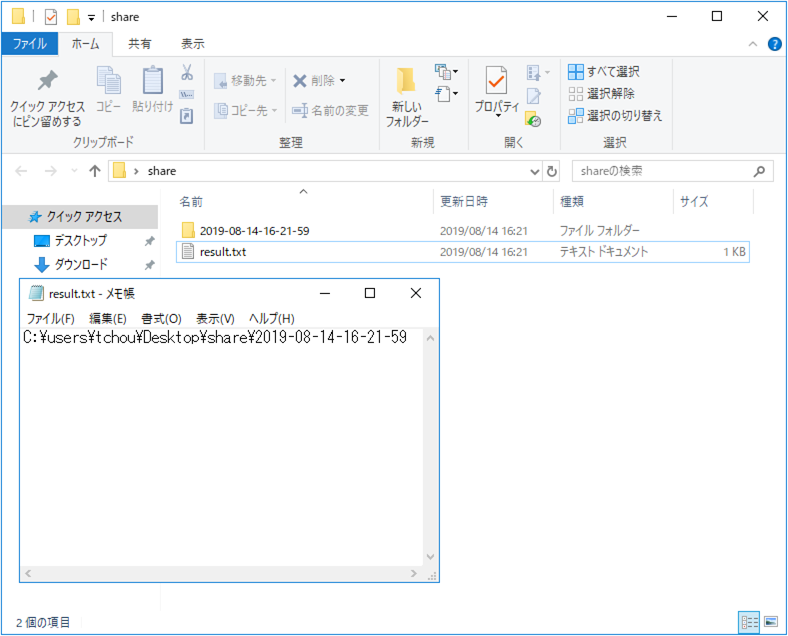This screenshot has width=788, height=636.
Task: Open Explorer help question mark
Action: (774, 44)
